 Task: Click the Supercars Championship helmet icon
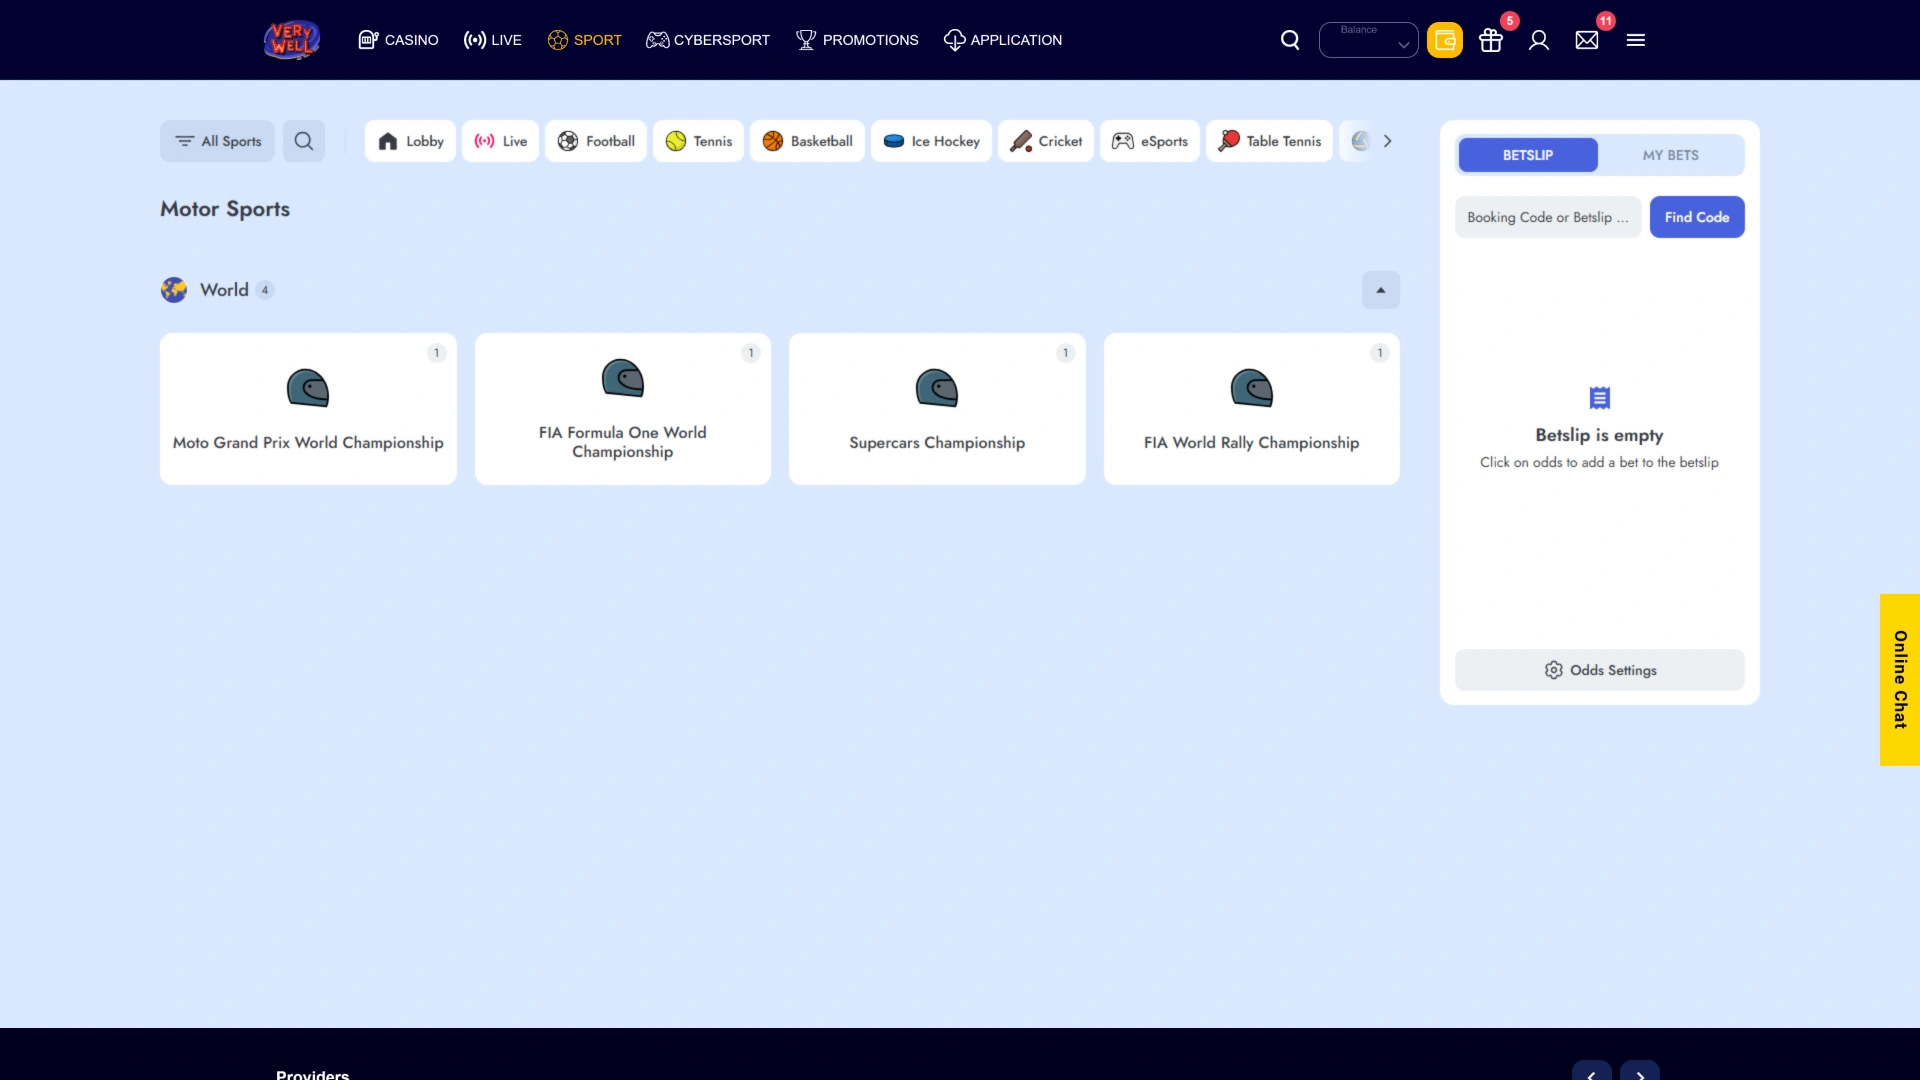(x=937, y=388)
